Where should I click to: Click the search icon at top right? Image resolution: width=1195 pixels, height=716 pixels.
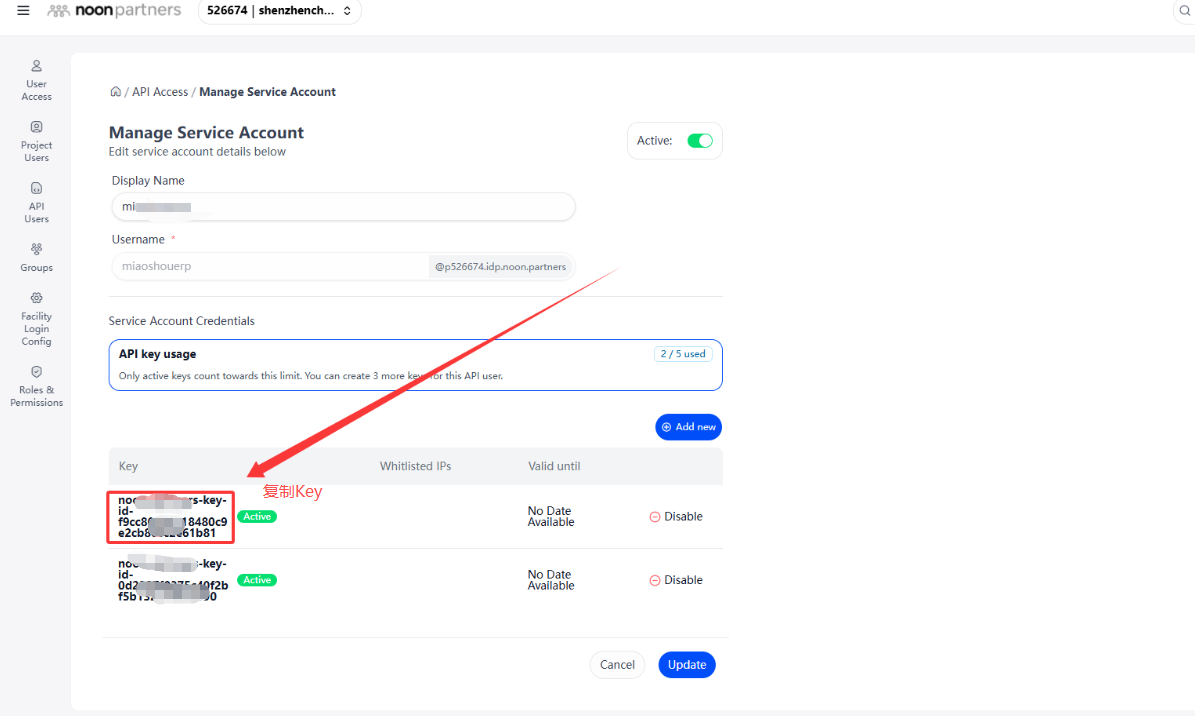(1184, 11)
